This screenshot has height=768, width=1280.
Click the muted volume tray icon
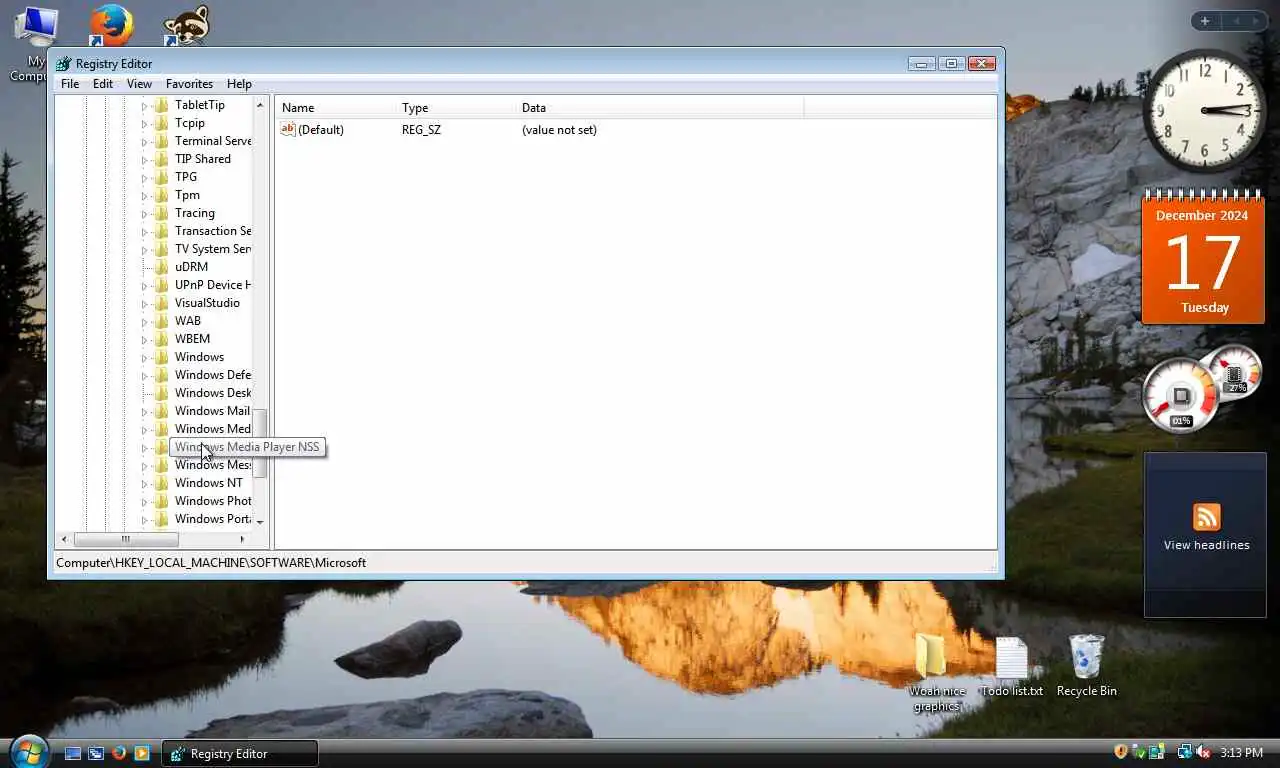pos(1202,752)
